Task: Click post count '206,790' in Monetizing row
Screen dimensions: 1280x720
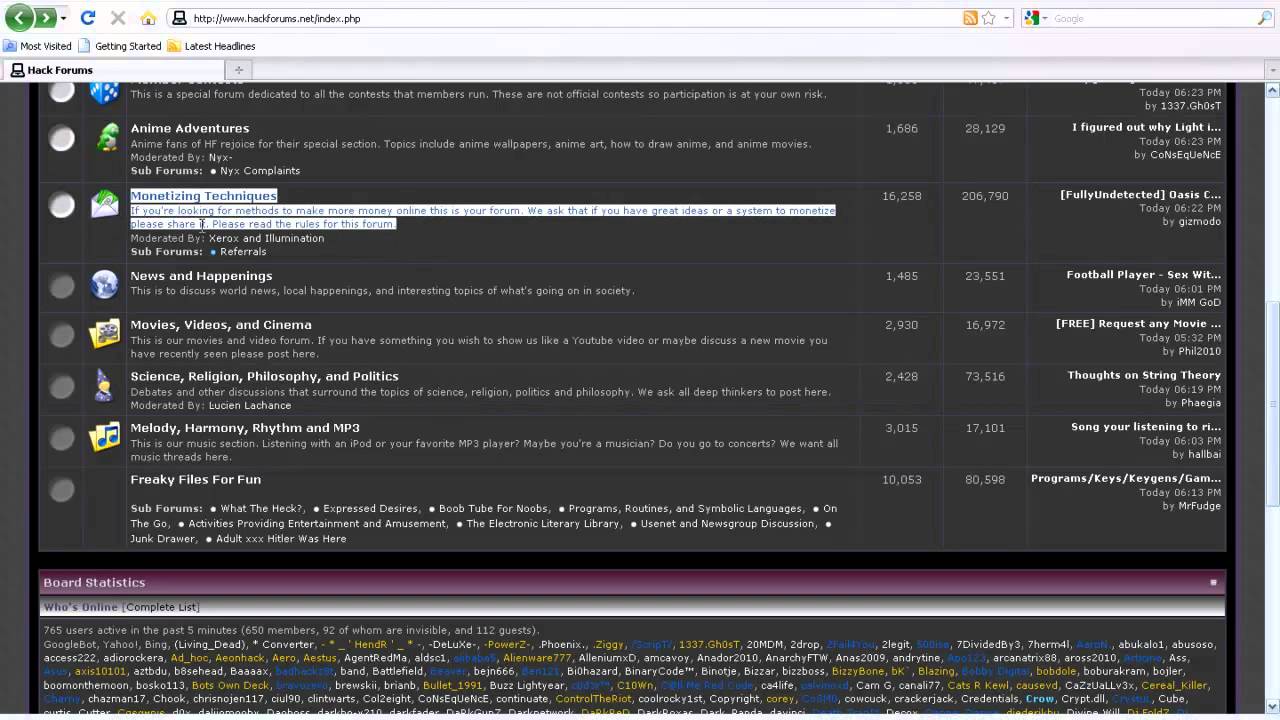Action: coord(984,196)
